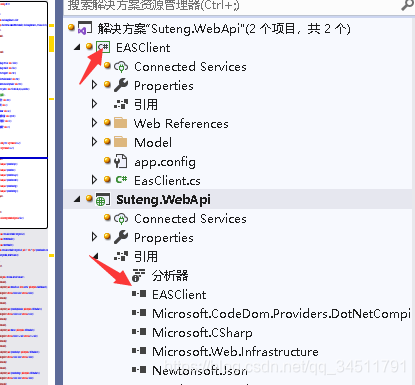Screen dimensions: 415x385
Task: Click the code minimap scrollbar viewport
Action: coord(23,115)
